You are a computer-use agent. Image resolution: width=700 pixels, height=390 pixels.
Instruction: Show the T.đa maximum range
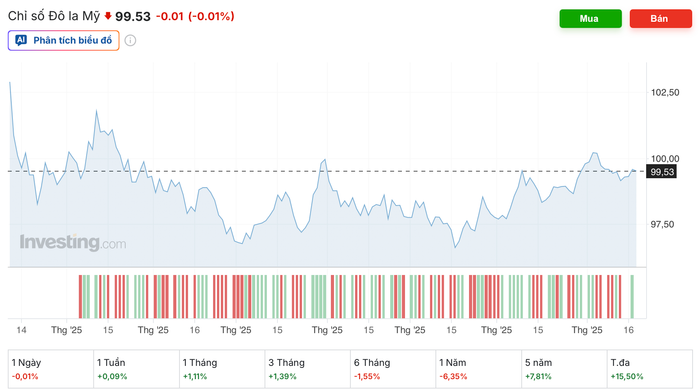[x=650, y=369]
